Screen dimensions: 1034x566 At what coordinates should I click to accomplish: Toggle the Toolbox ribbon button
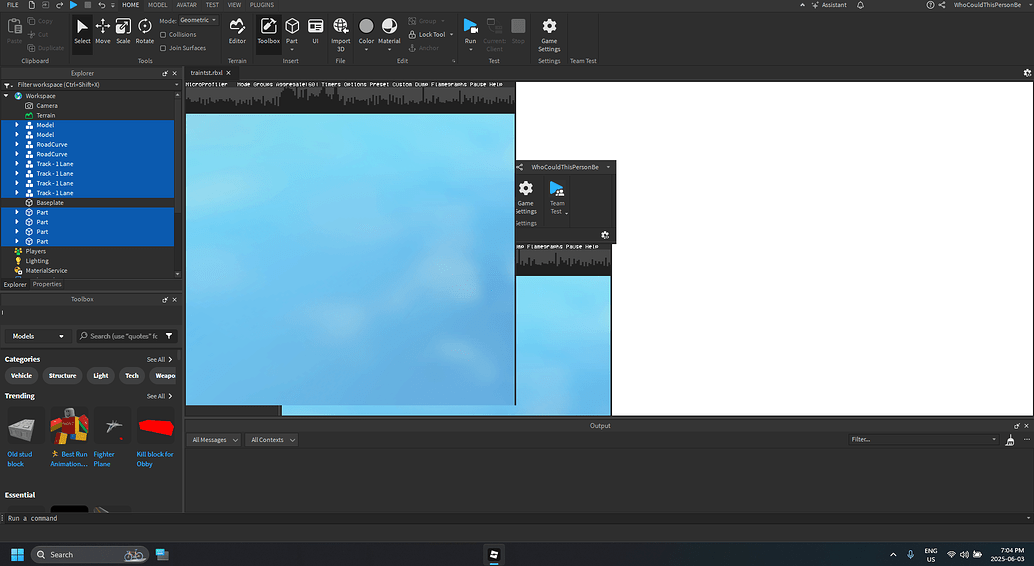(268, 32)
